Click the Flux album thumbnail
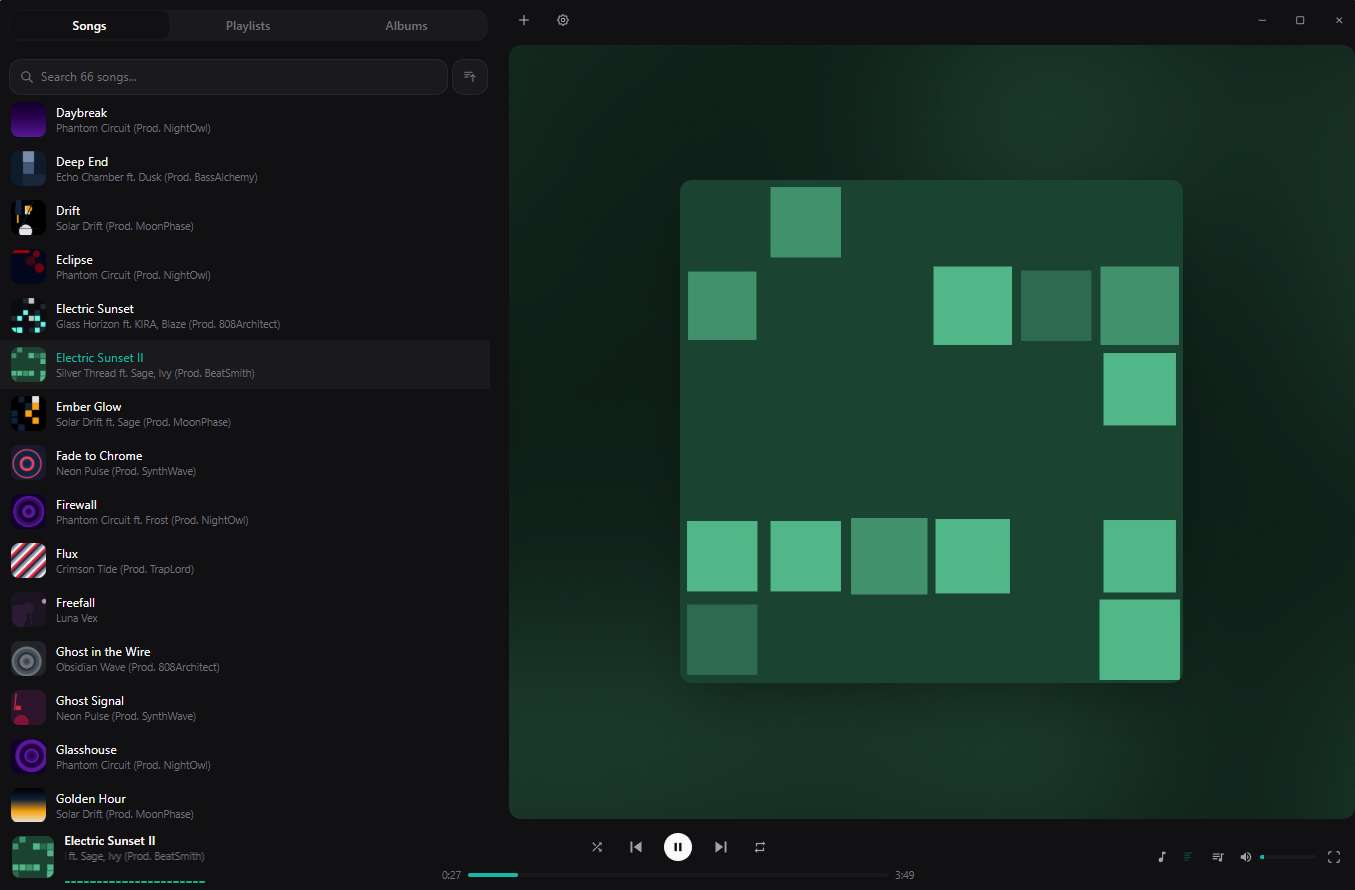This screenshot has height=890, width=1355. (x=28, y=561)
